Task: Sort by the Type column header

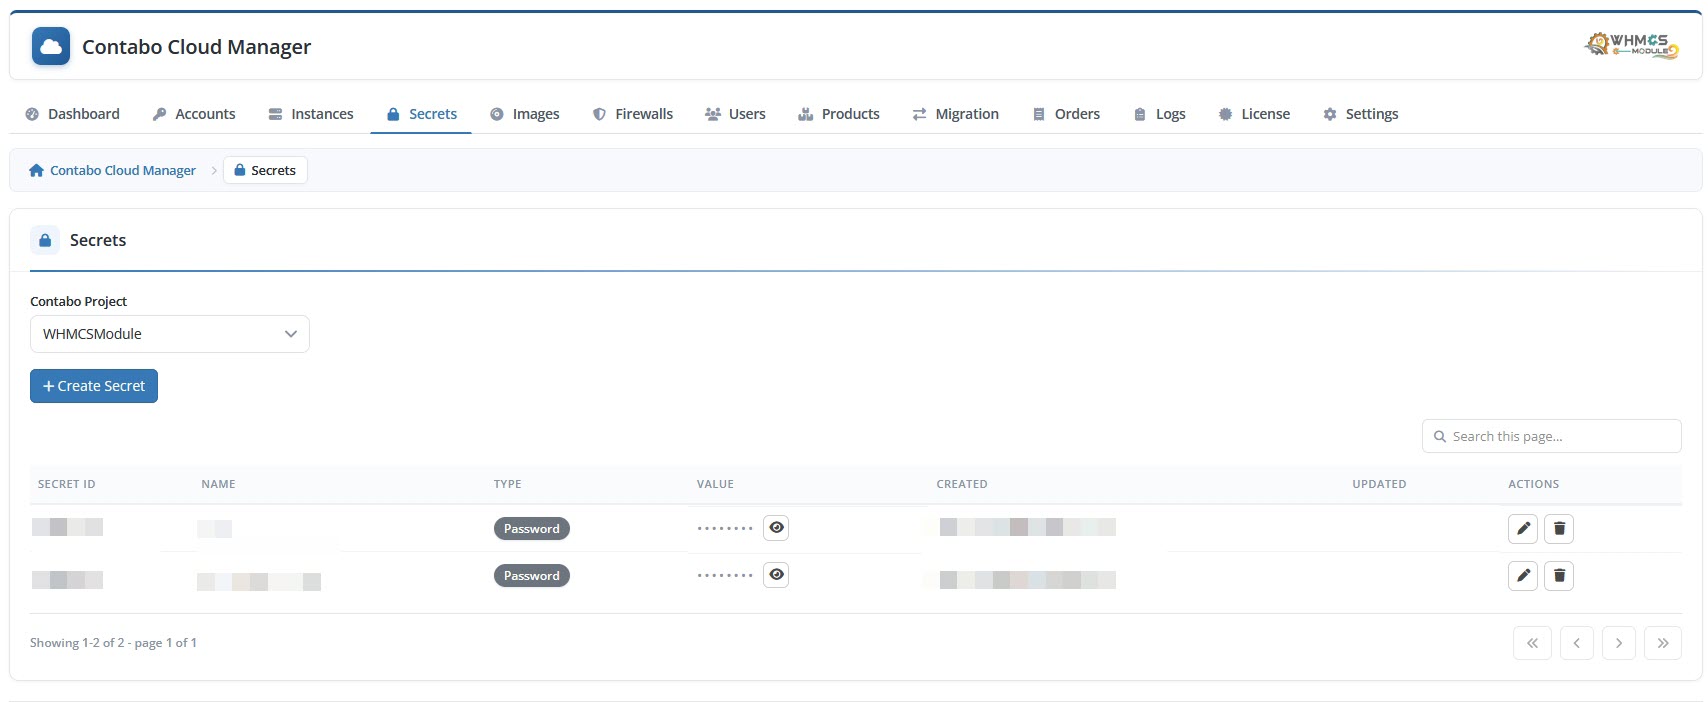Action: (507, 484)
